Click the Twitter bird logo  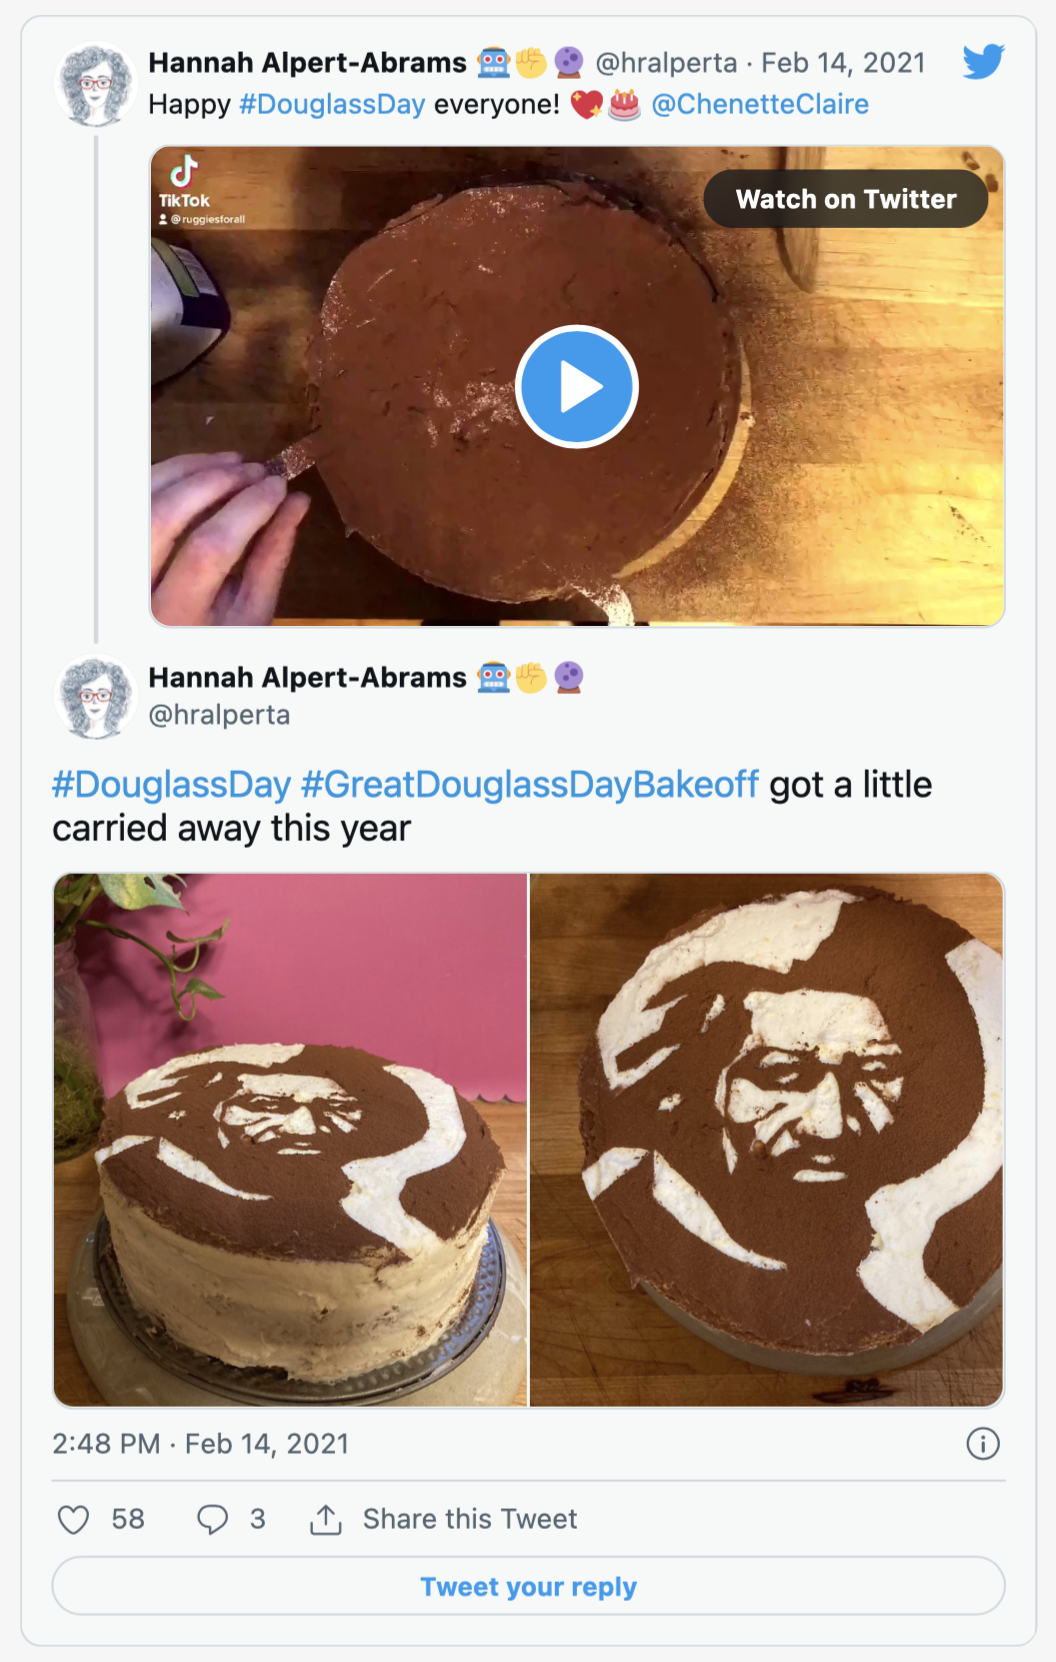coord(984,62)
